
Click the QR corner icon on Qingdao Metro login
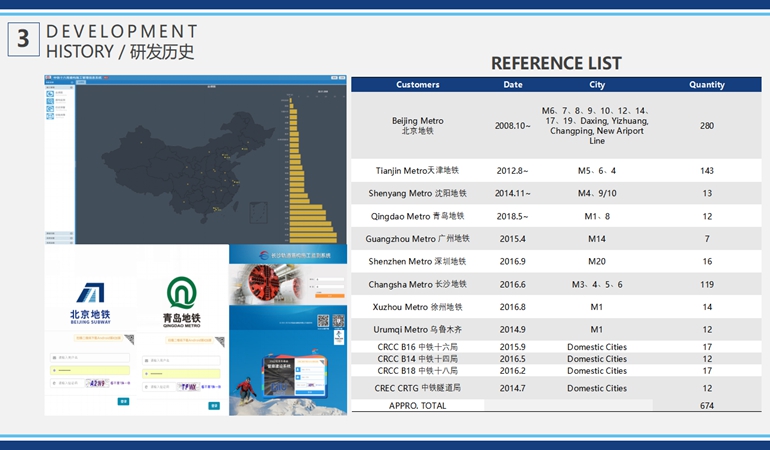(x=220, y=341)
